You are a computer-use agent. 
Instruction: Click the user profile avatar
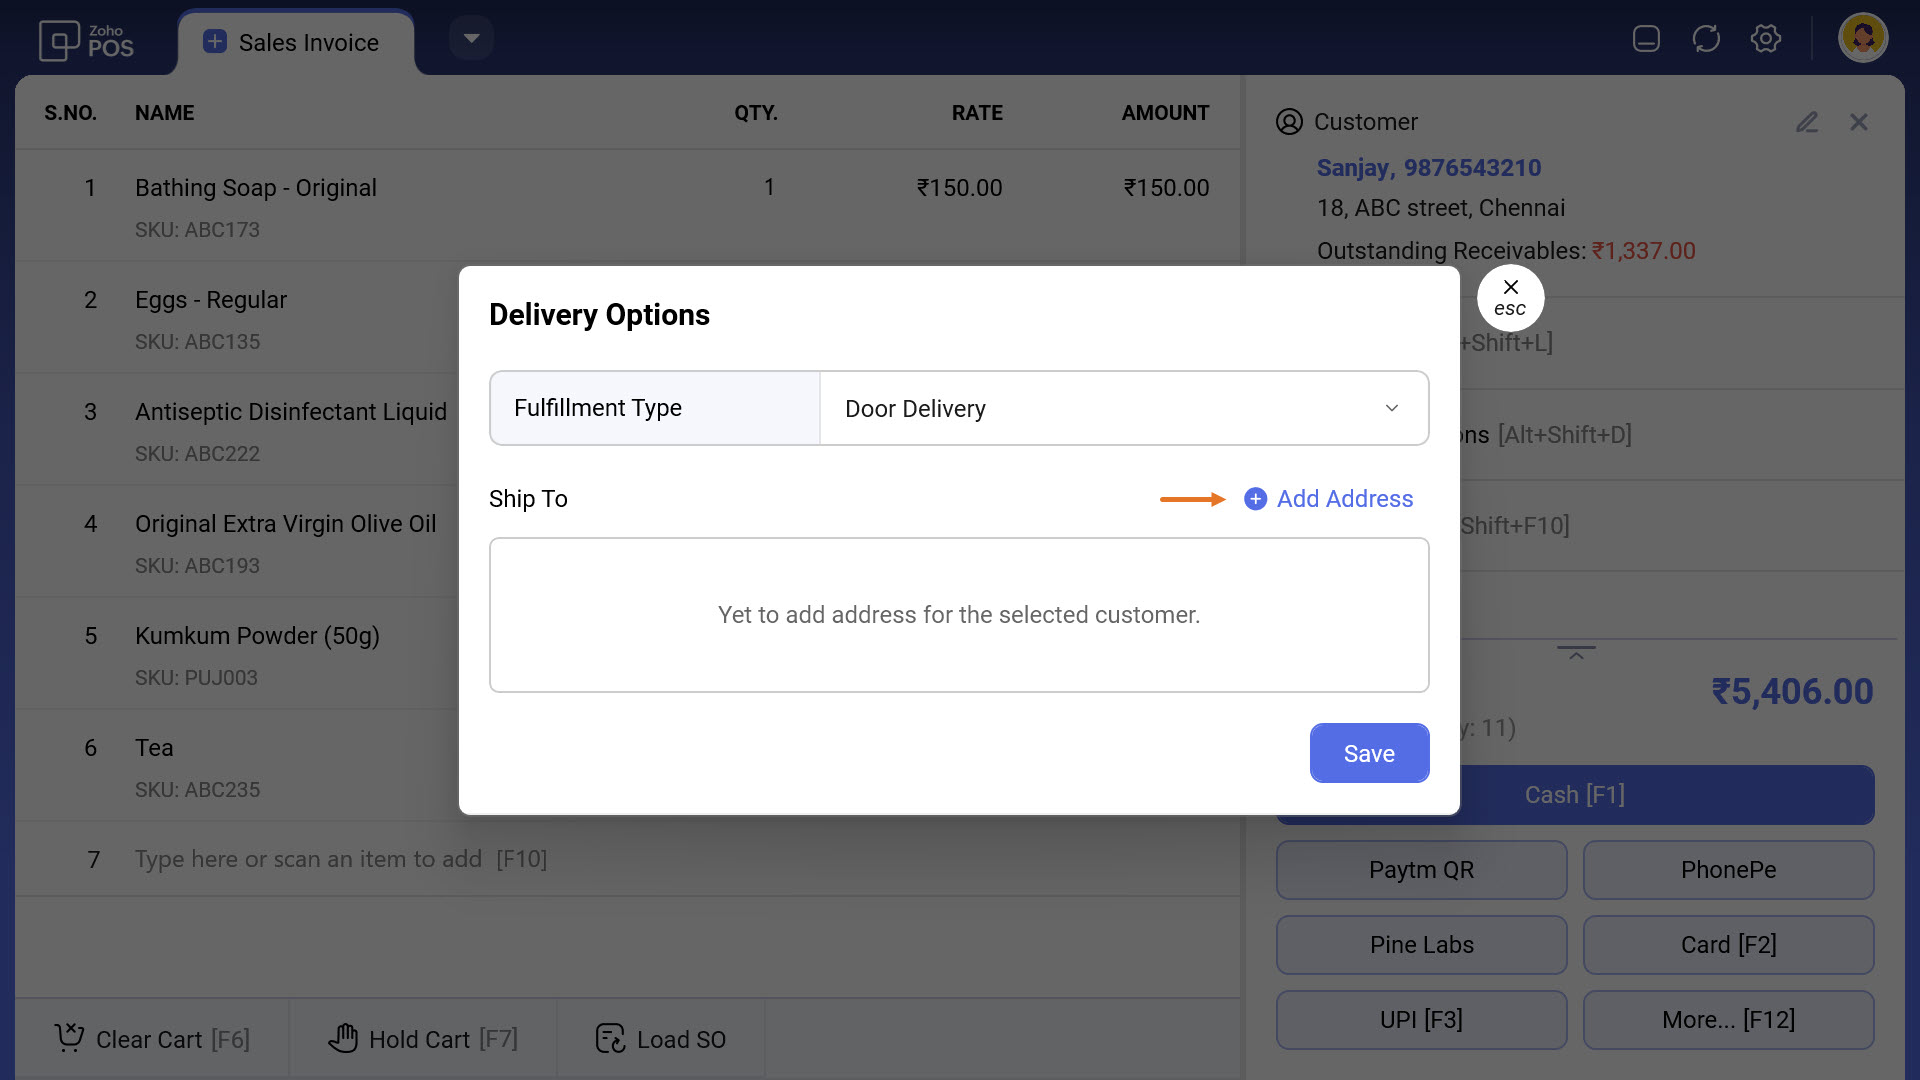(1862, 39)
